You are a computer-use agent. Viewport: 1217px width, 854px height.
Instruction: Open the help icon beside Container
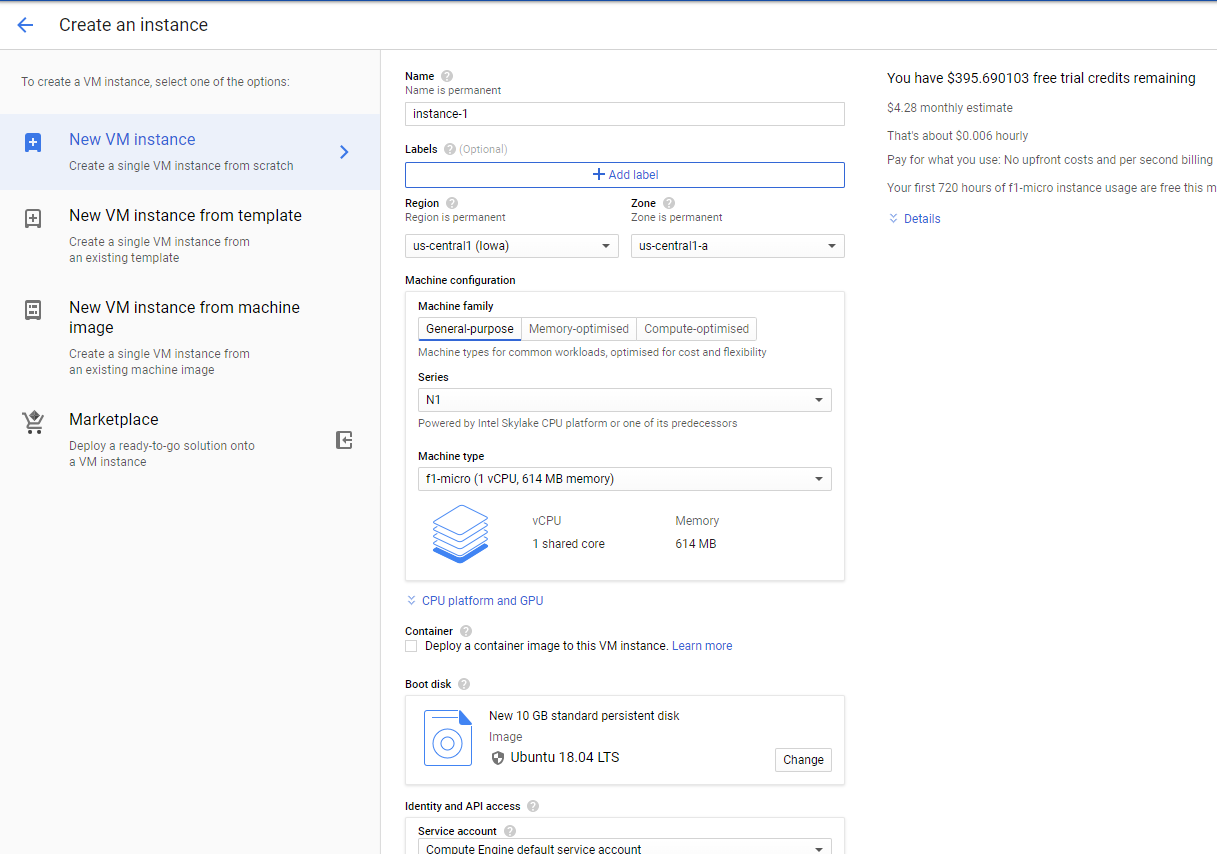(466, 631)
